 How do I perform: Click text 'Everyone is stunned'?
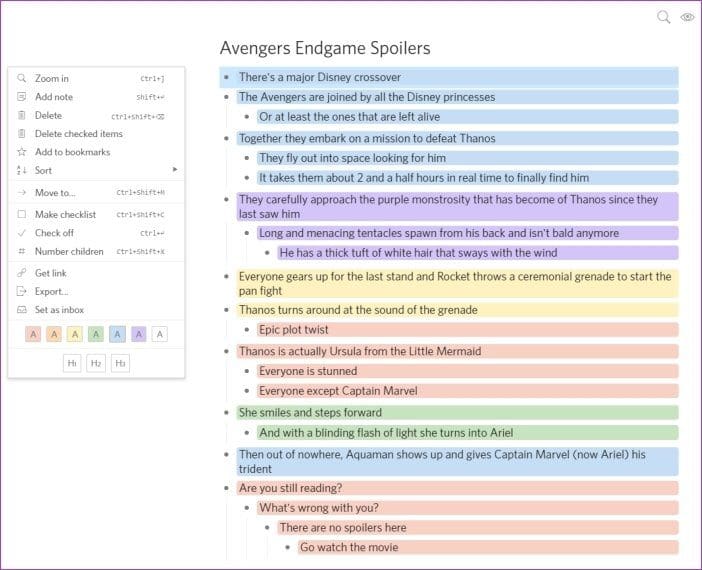[x=308, y=371]
